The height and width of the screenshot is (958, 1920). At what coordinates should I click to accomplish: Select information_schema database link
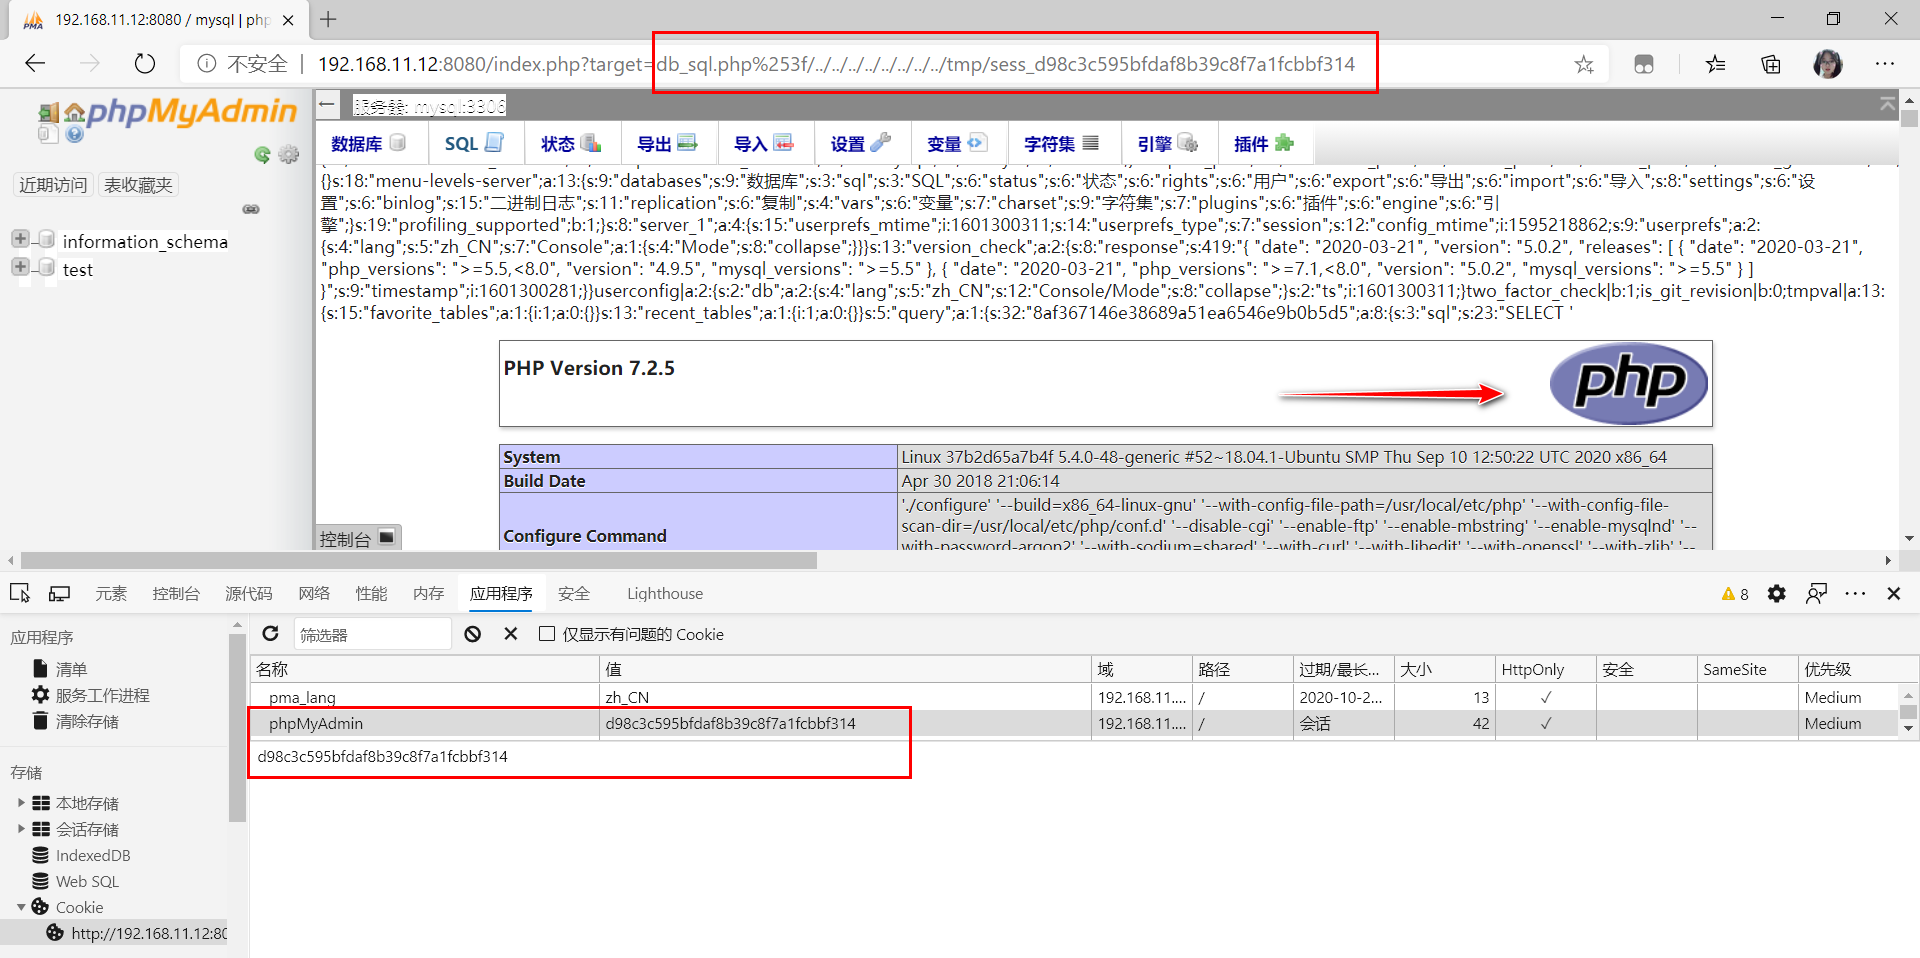click(x=145, y=241)
